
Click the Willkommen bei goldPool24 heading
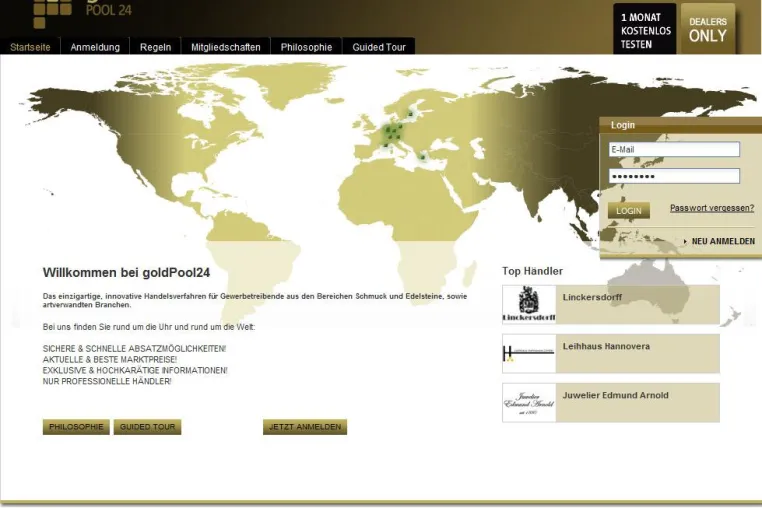(126, 273)
